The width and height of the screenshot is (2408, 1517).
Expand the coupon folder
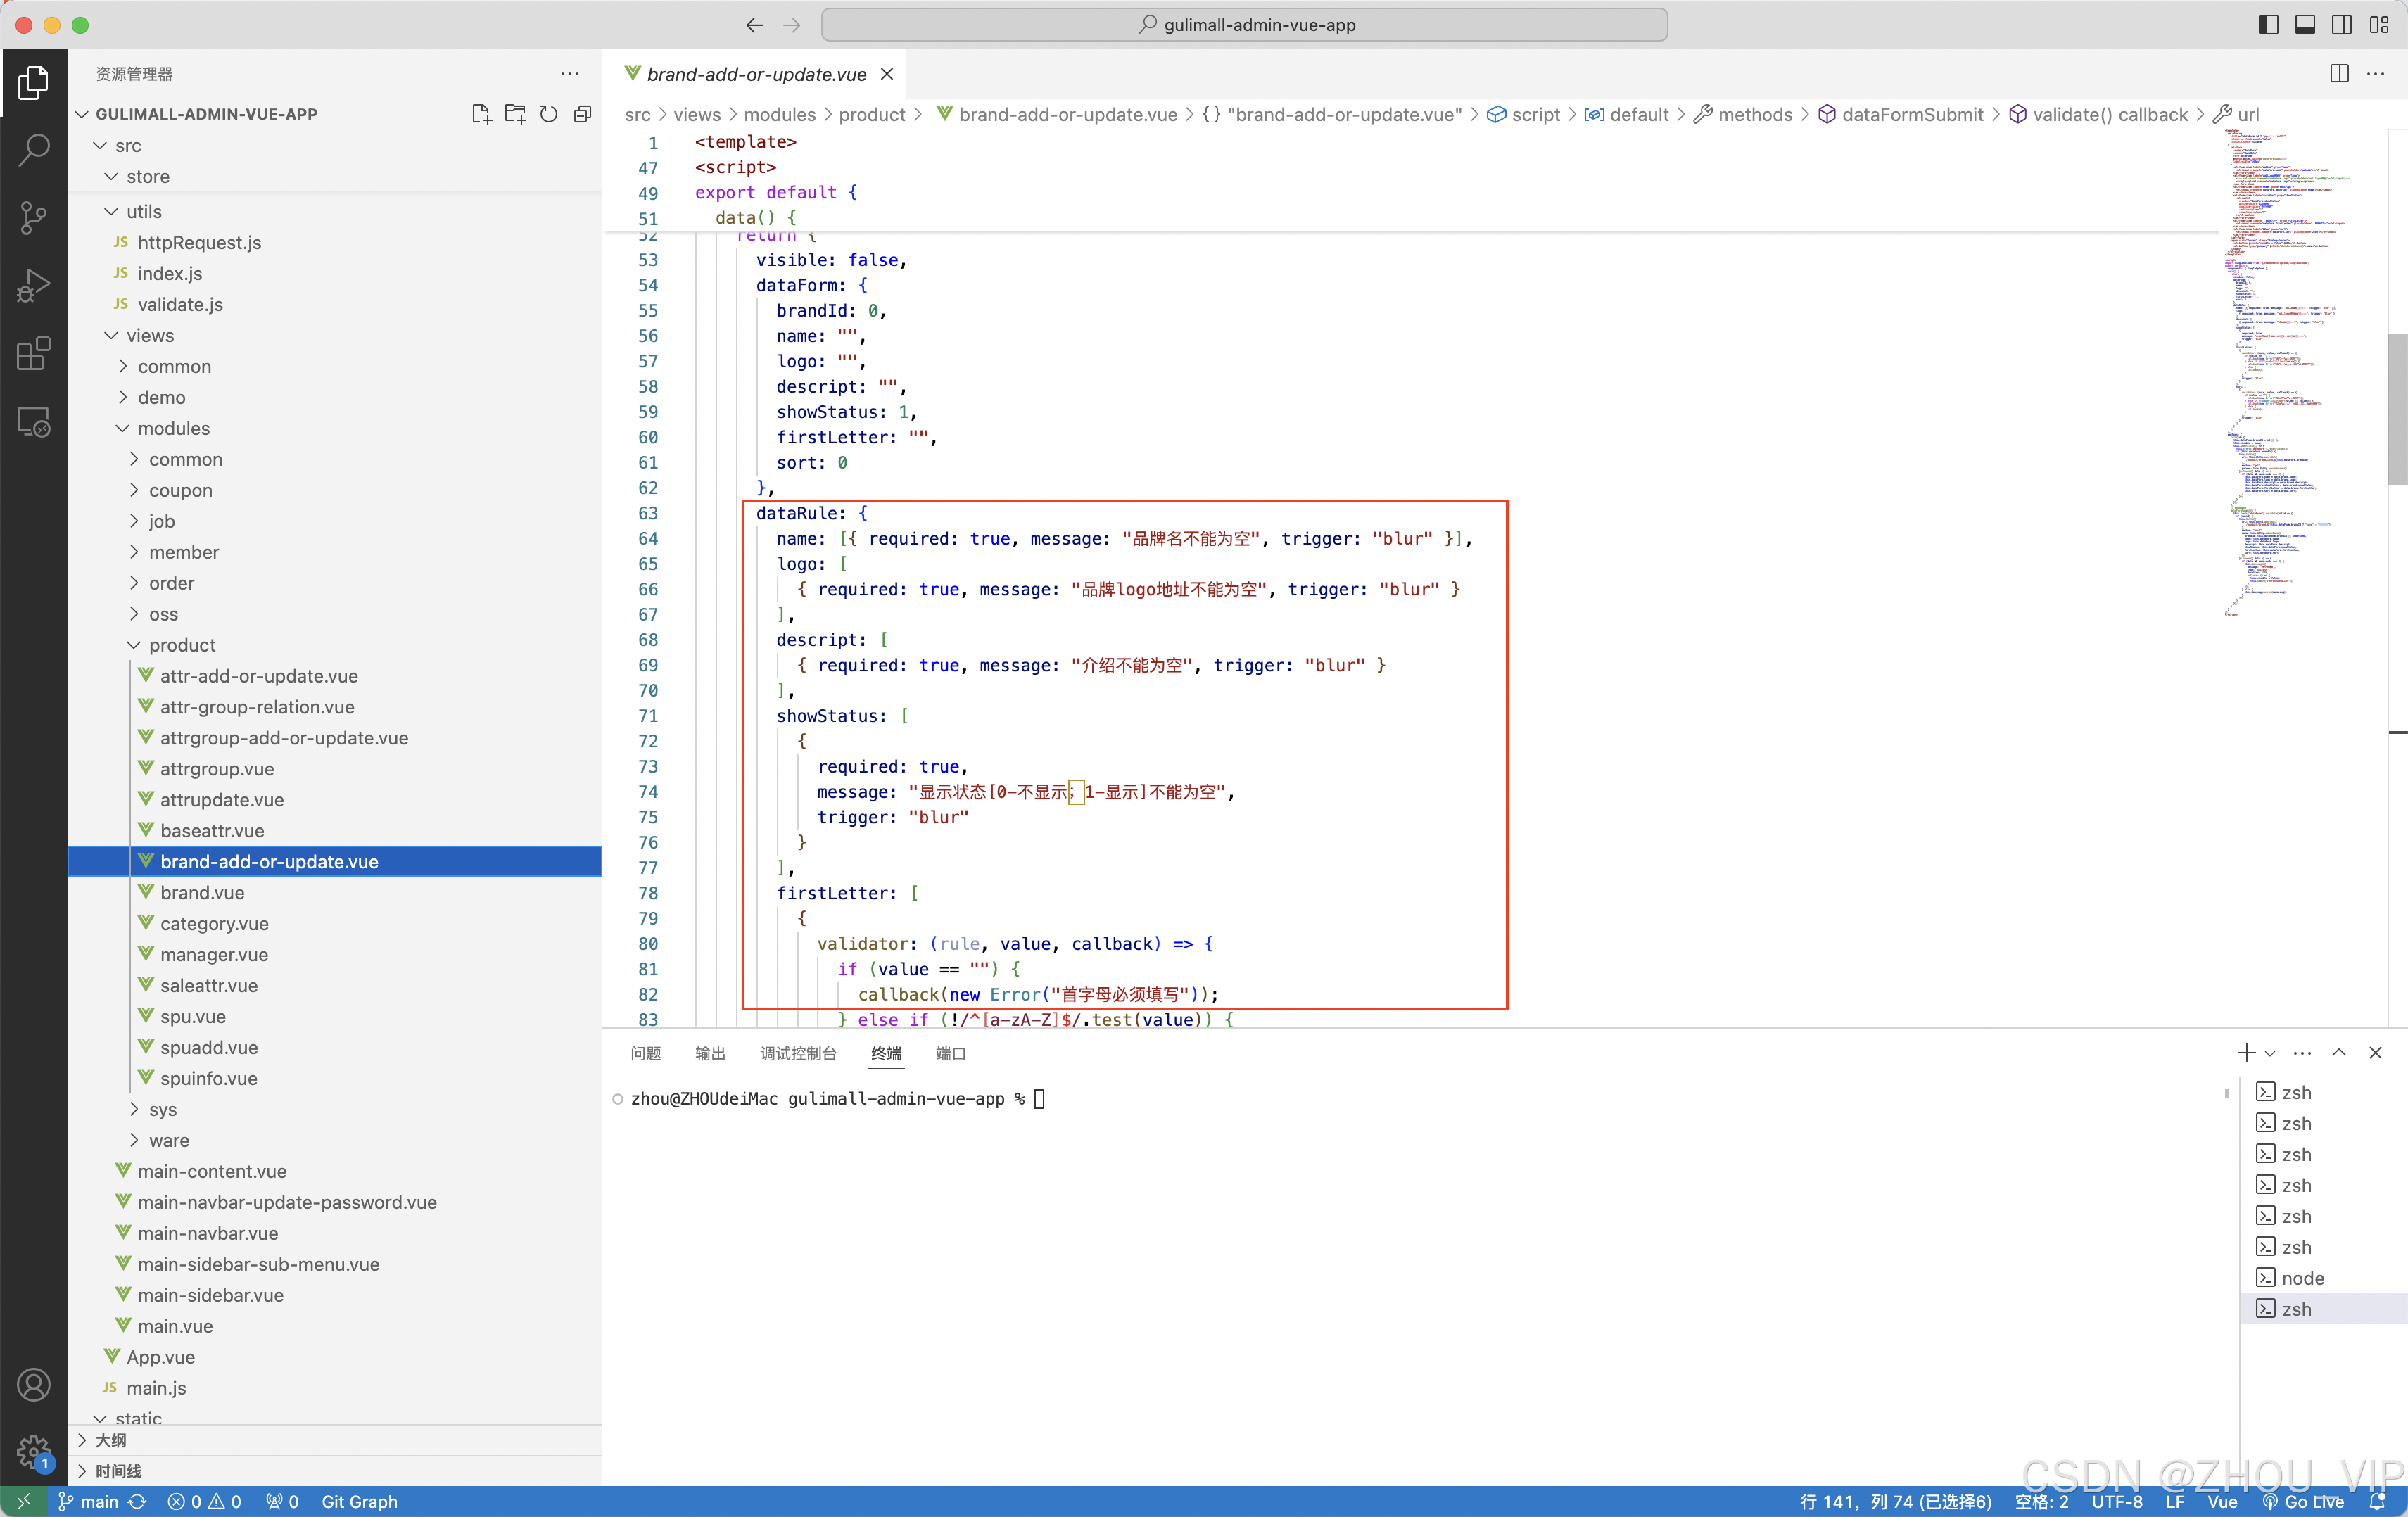(x=180, y=490)
